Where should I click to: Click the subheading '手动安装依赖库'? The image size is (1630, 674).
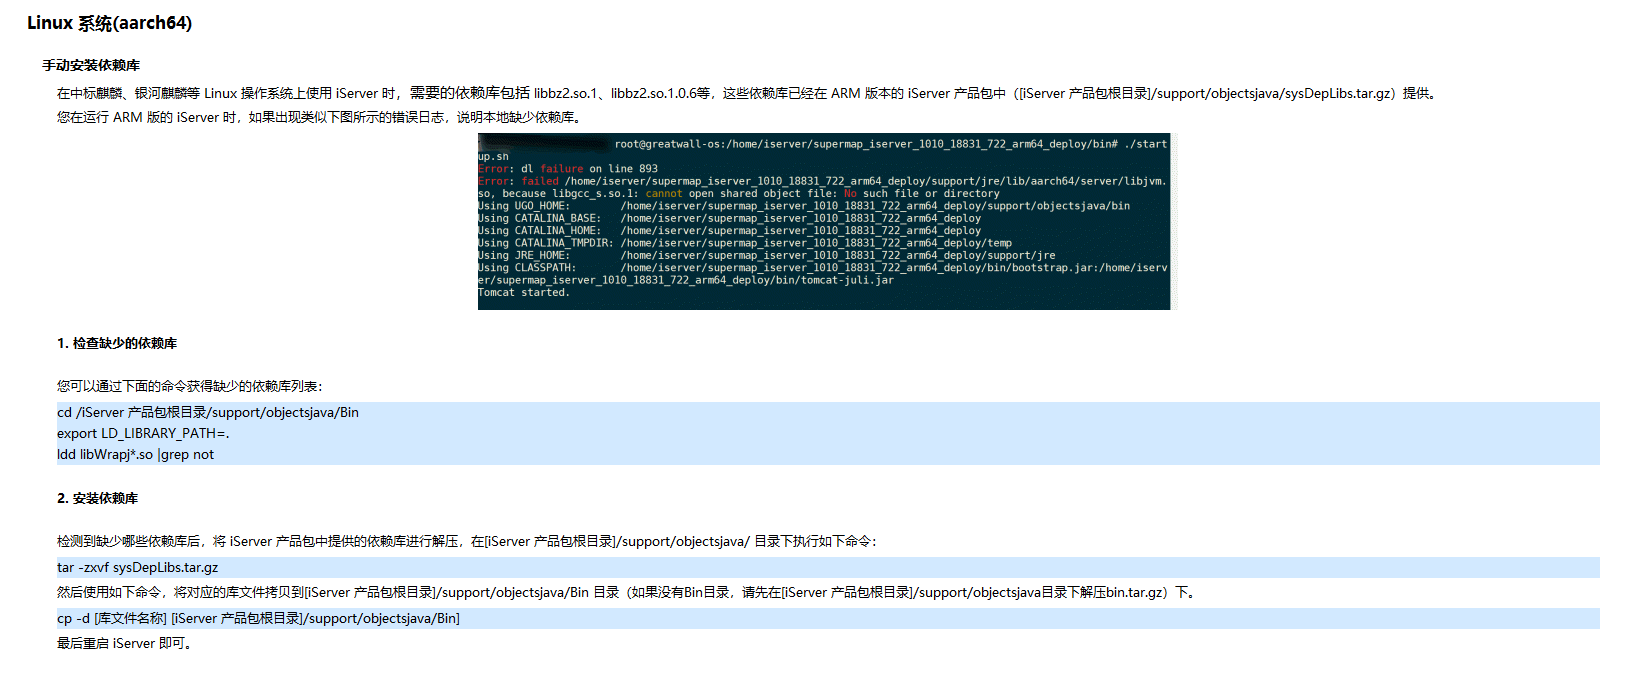91,65
